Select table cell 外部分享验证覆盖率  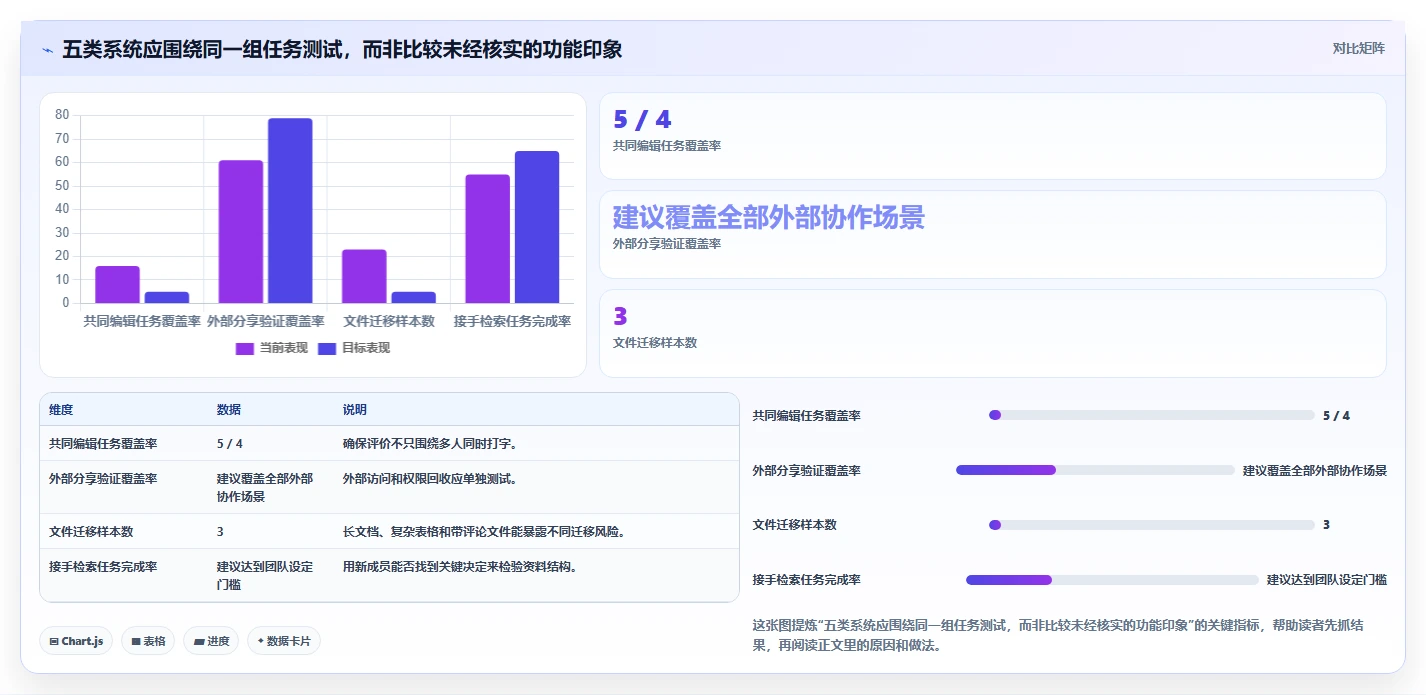tap(103, 479)
